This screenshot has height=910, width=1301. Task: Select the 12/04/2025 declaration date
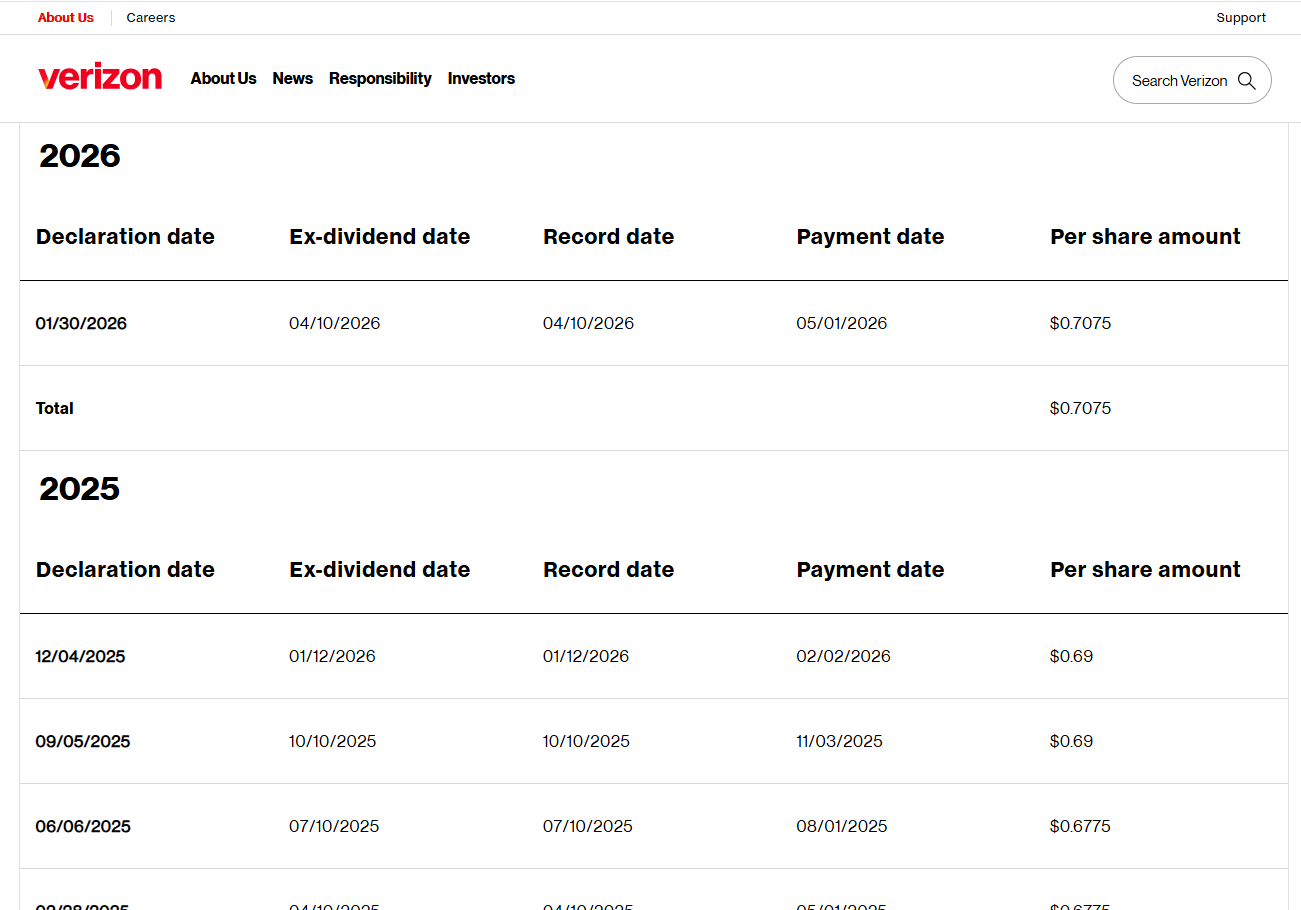click(80, 657)
